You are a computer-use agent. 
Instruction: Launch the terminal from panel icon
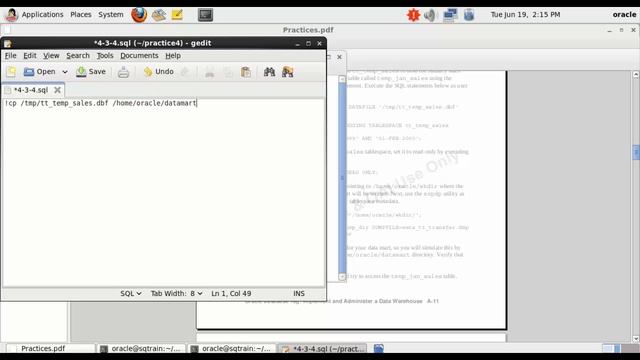205,15
